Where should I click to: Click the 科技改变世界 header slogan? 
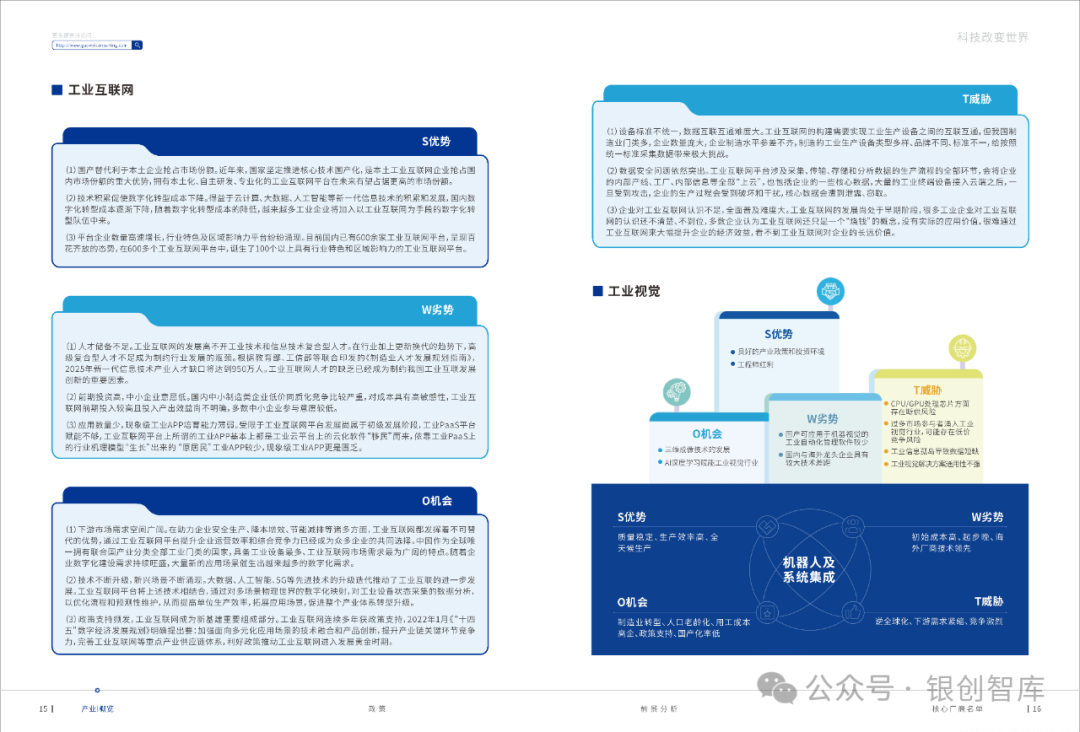(x=993, y=37)
